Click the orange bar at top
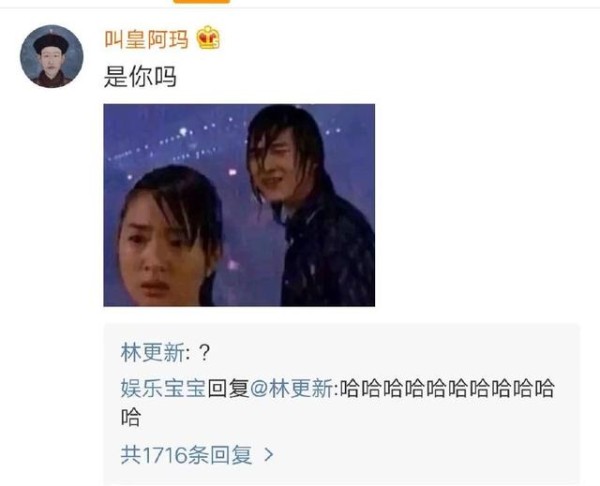This screenshot has width=600, height=486. point(202,2)
